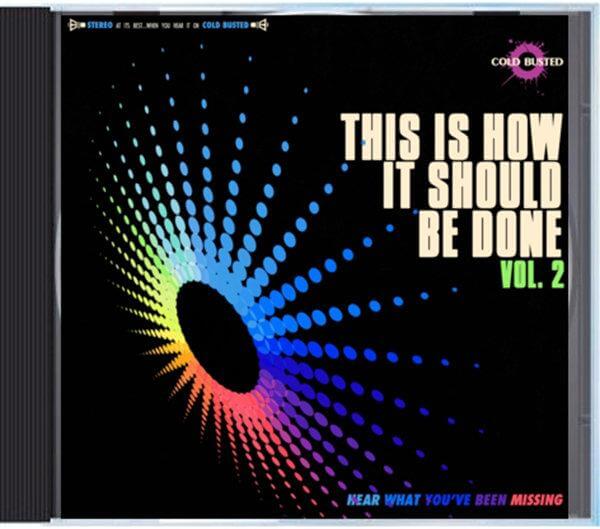Click the right speaker icon after COLD BUSTED
Screen dimensions: 600x529
pyautogui.click(x=259, y=26)
